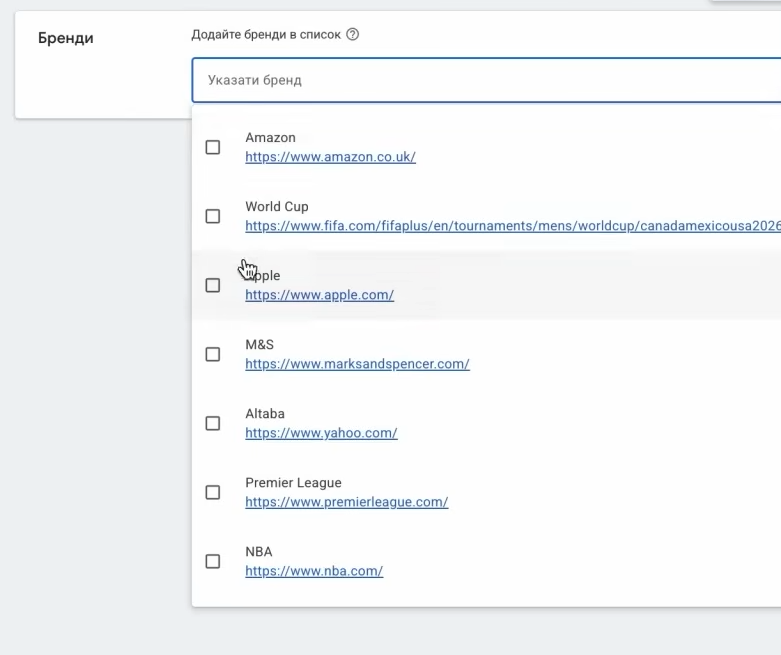Screen dimensions: 781x655
Task: Tick the World Cup checkbox
Action: coord(213,216)
